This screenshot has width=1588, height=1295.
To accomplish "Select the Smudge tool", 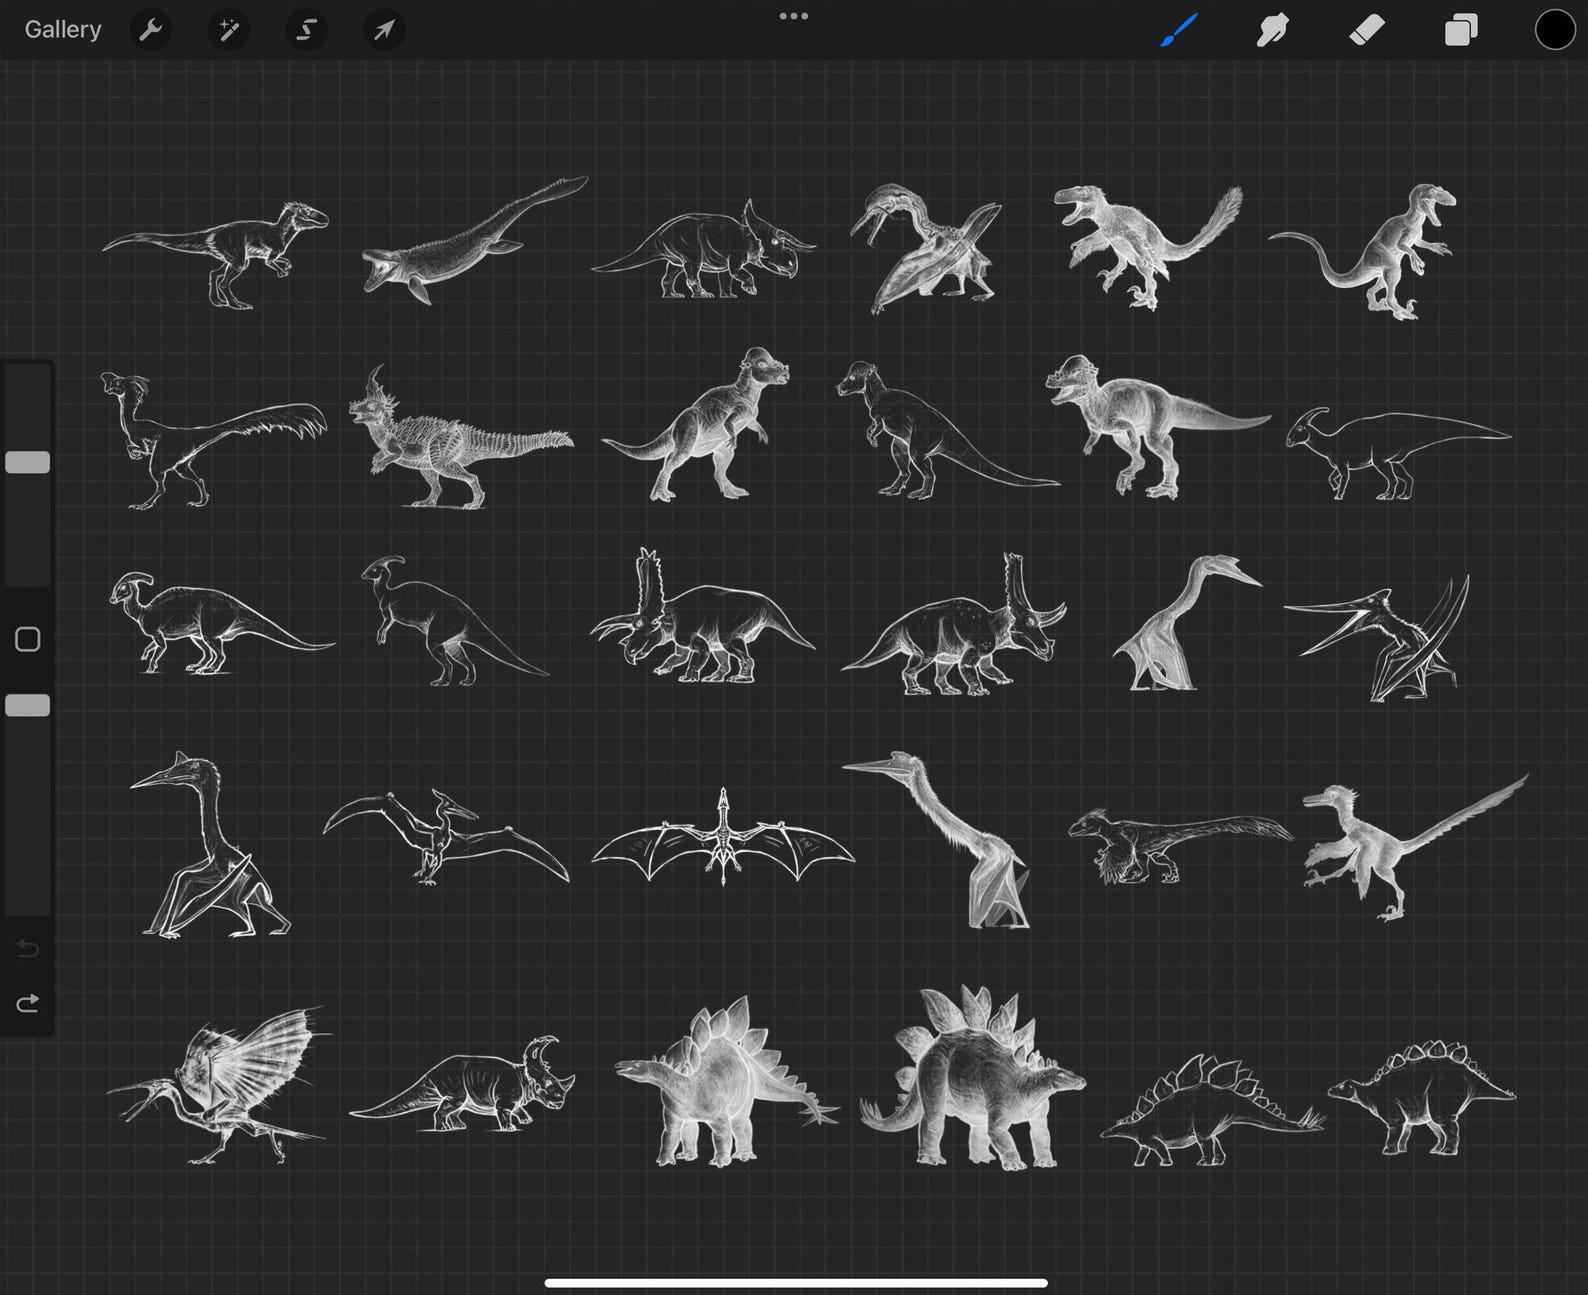I will point(1272,30).
